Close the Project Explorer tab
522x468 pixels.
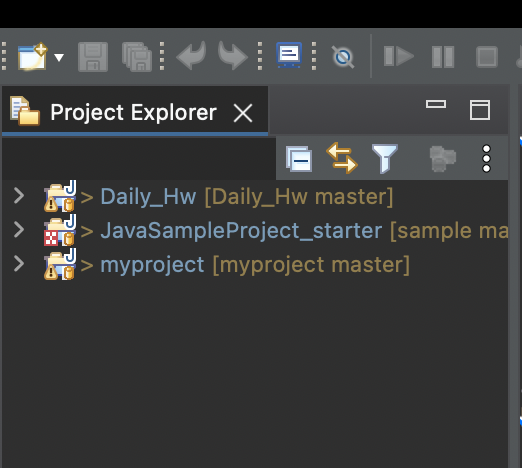click(x=243, y=113)
